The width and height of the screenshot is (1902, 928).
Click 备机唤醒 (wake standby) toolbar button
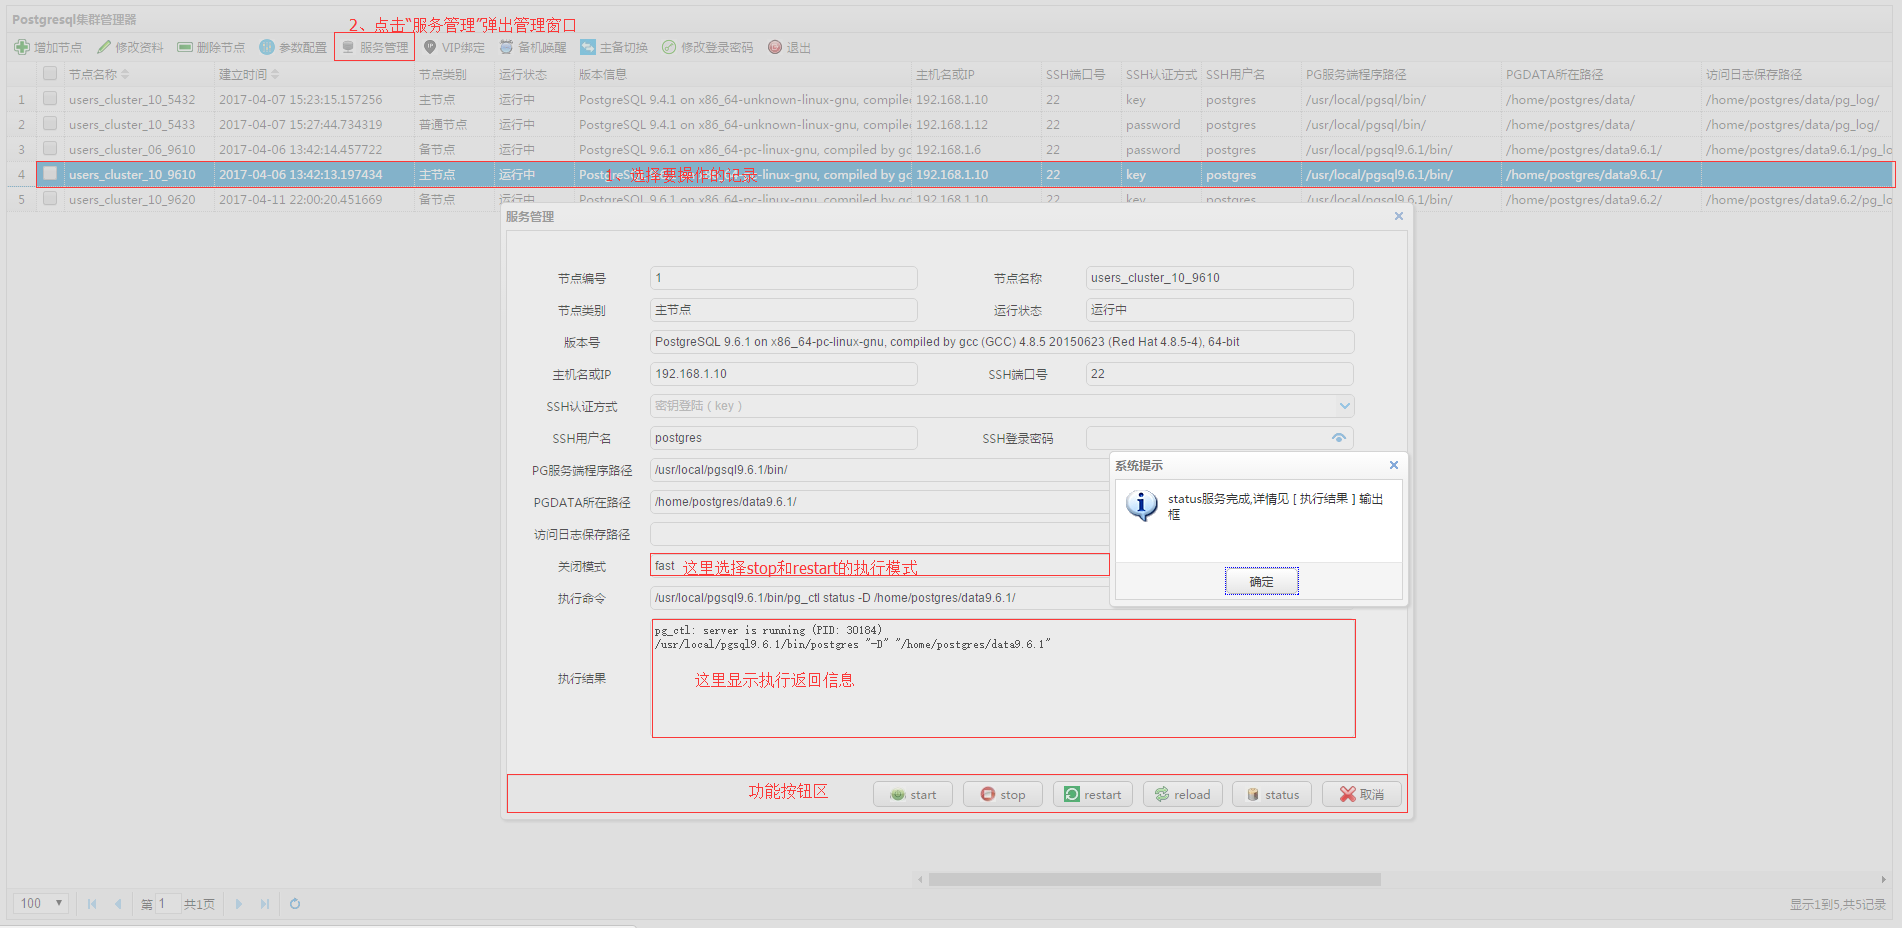click(x=533, y=47)
